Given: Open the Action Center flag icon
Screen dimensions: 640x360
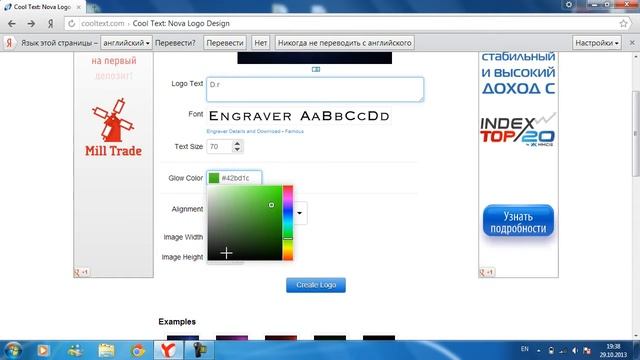Looking at the screenshot, I should pyautogui.click(x=587, y=351).
